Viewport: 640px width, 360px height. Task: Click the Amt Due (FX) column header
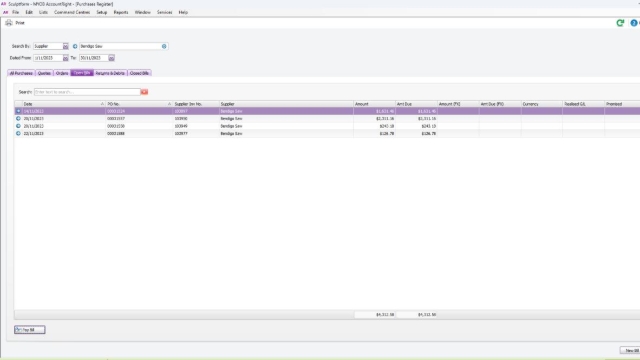pos(500,104)
